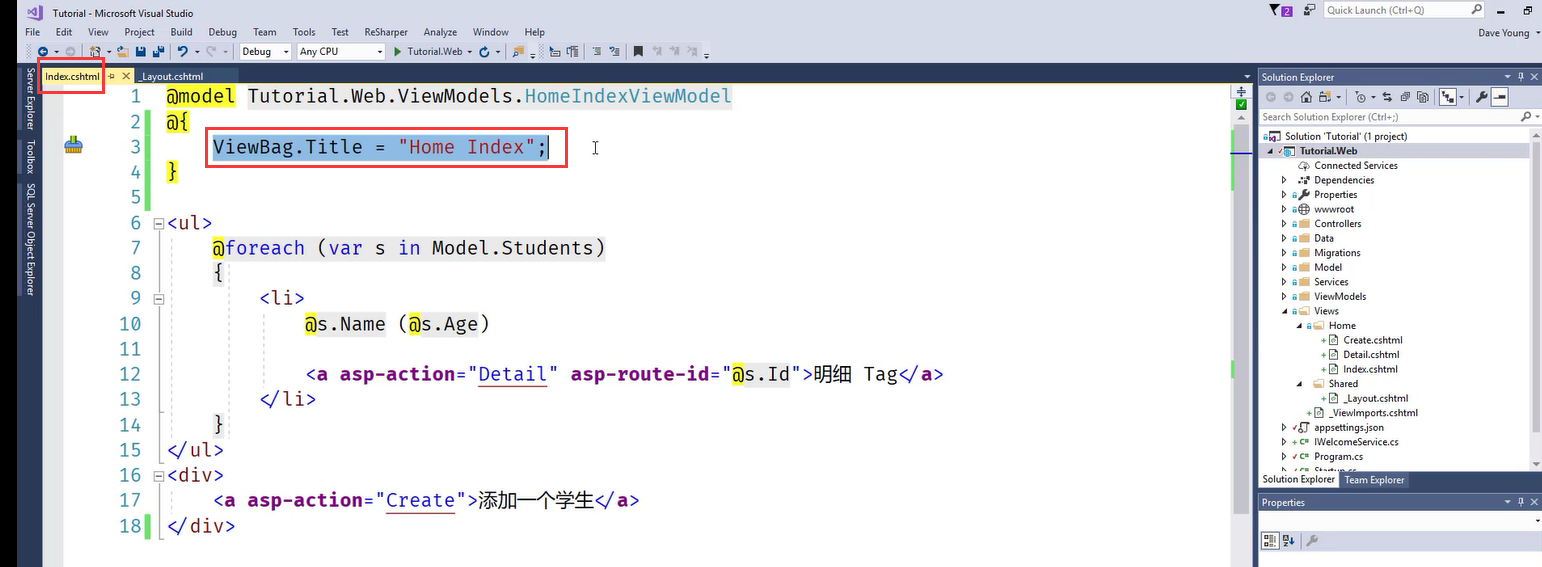Viewport: 1542px width, 567px height.
Task: Click the Pending Changes Filter clock icon
Action: point(1360,97)
